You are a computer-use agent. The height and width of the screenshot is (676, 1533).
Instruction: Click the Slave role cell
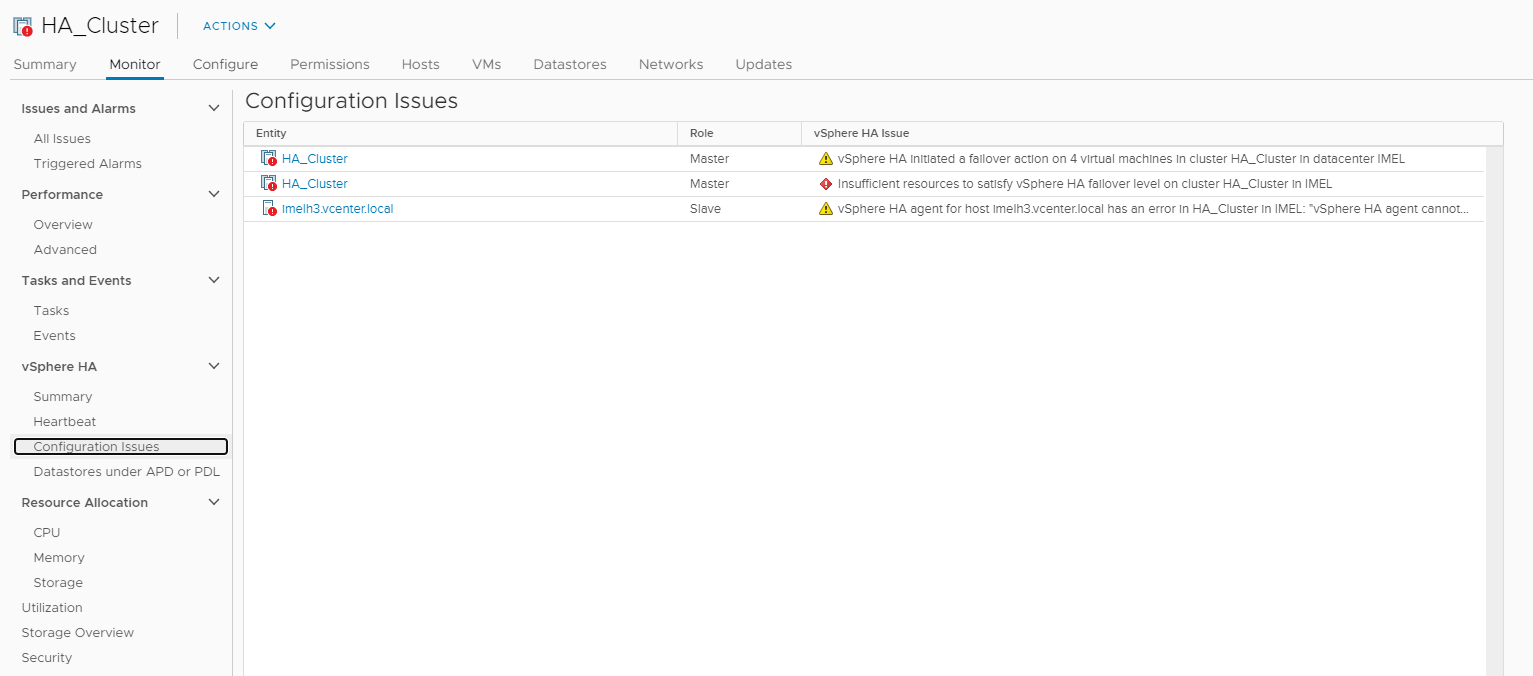pos(706,209)
